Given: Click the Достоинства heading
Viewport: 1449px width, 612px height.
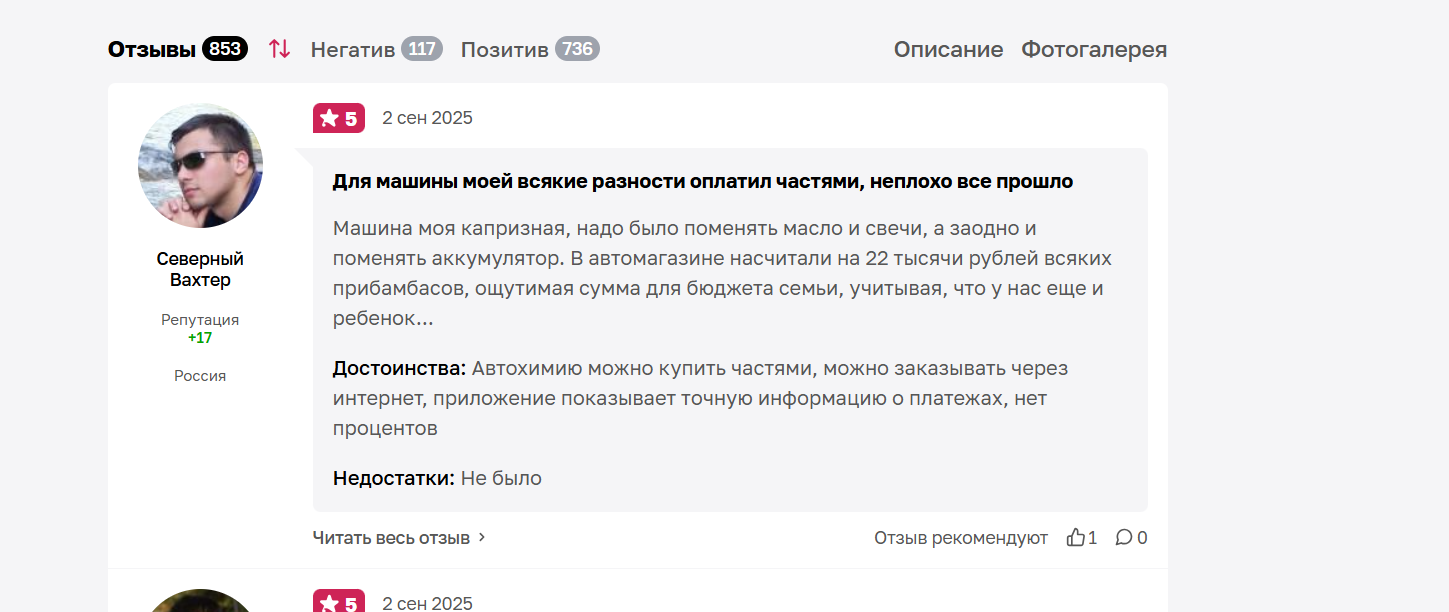Looking at the screenshot, I should [400, 368].
